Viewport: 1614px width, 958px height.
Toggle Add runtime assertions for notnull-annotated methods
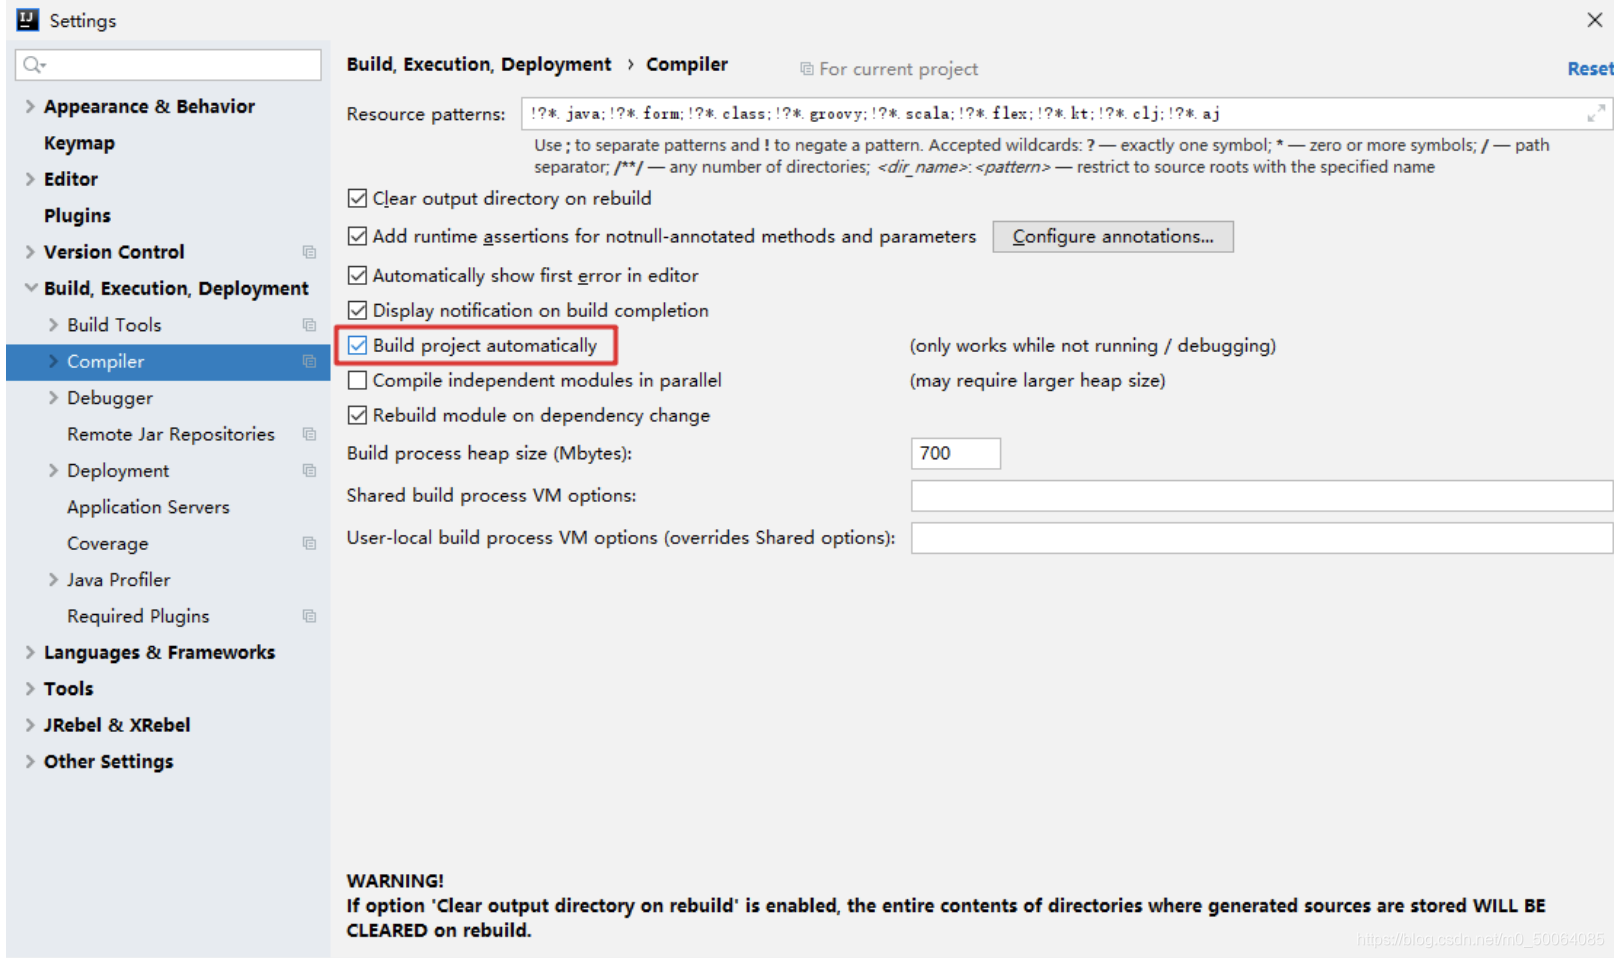click(x=357, y=236)
